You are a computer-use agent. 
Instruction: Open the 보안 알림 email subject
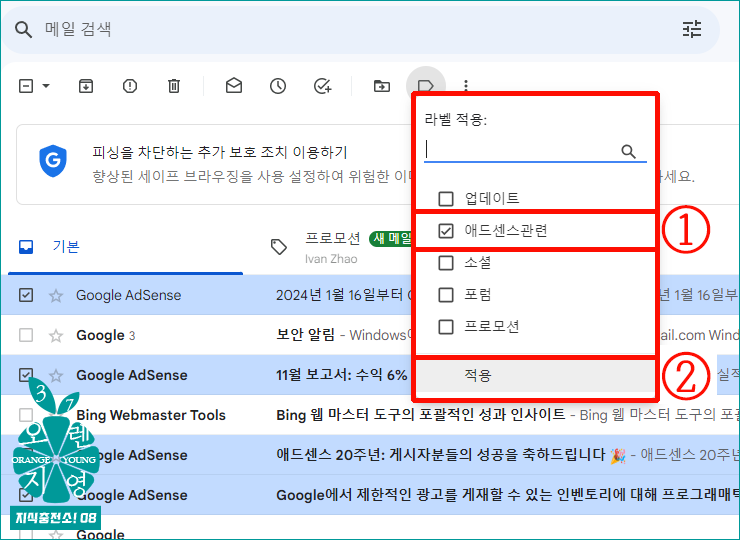(305, 335)
